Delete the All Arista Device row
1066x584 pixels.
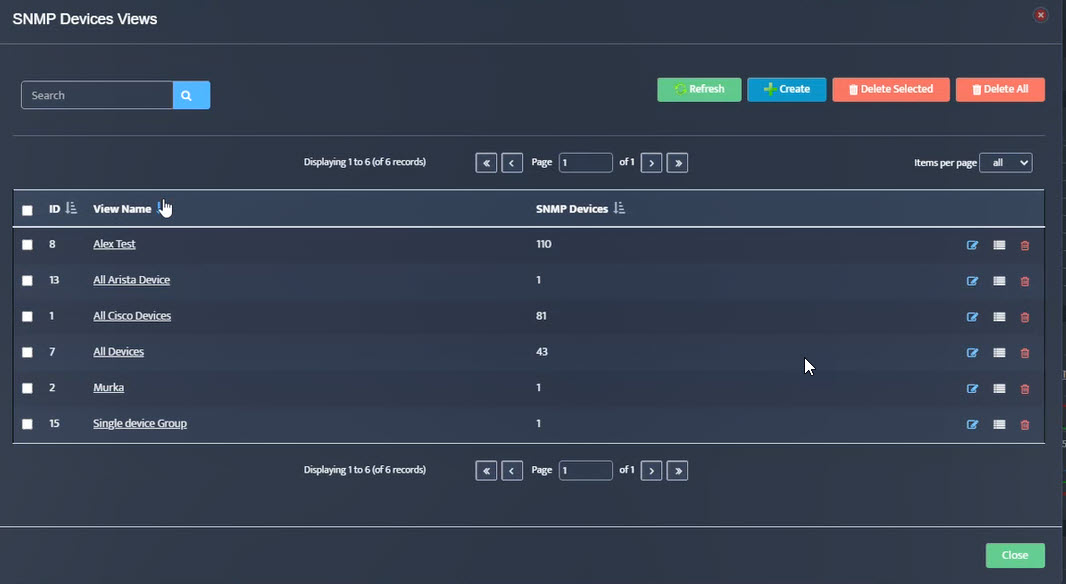[1025, 281]
